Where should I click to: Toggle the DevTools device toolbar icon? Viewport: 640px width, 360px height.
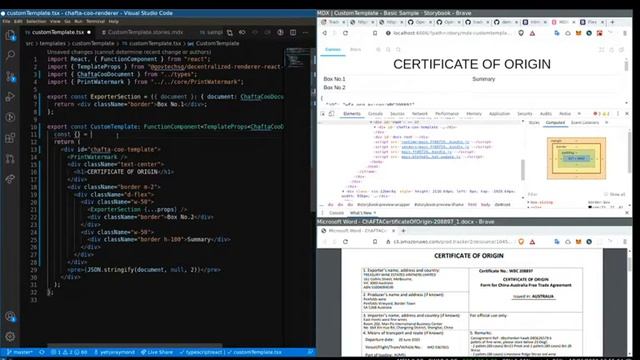click(x=331, y=113)
